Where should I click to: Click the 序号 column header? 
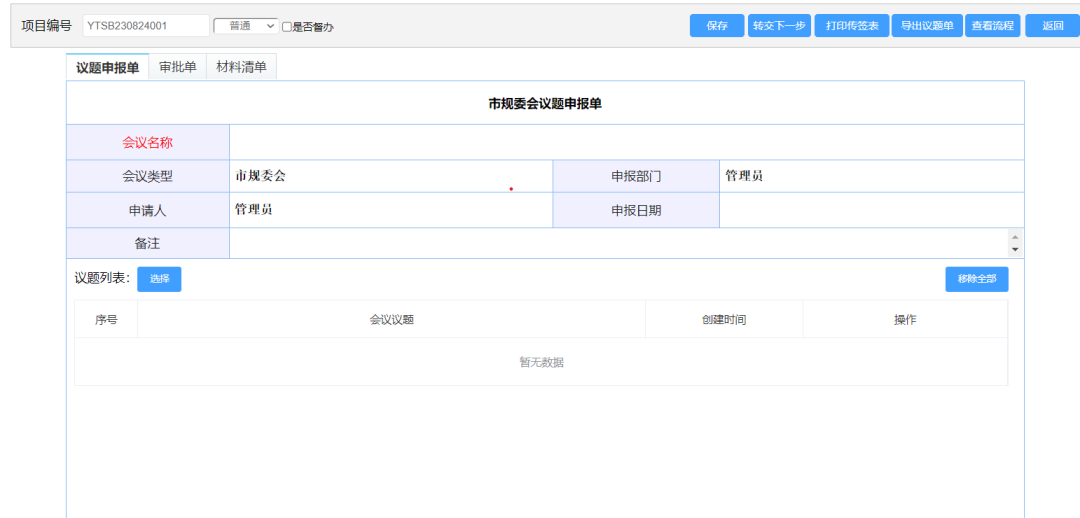106,320
